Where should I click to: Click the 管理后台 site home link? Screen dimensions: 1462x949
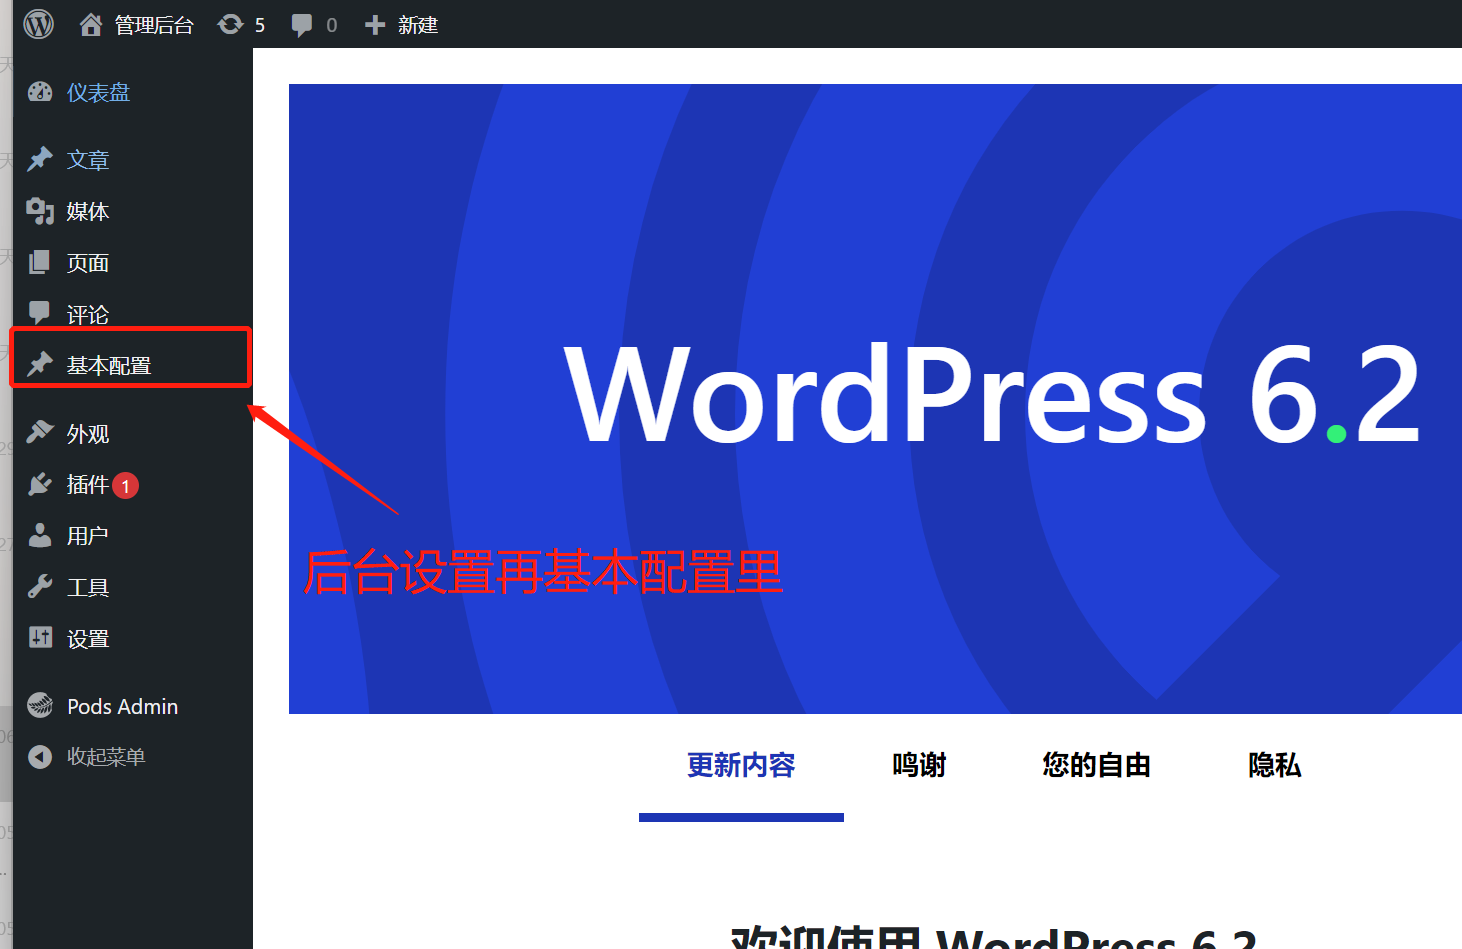(153, 25)
